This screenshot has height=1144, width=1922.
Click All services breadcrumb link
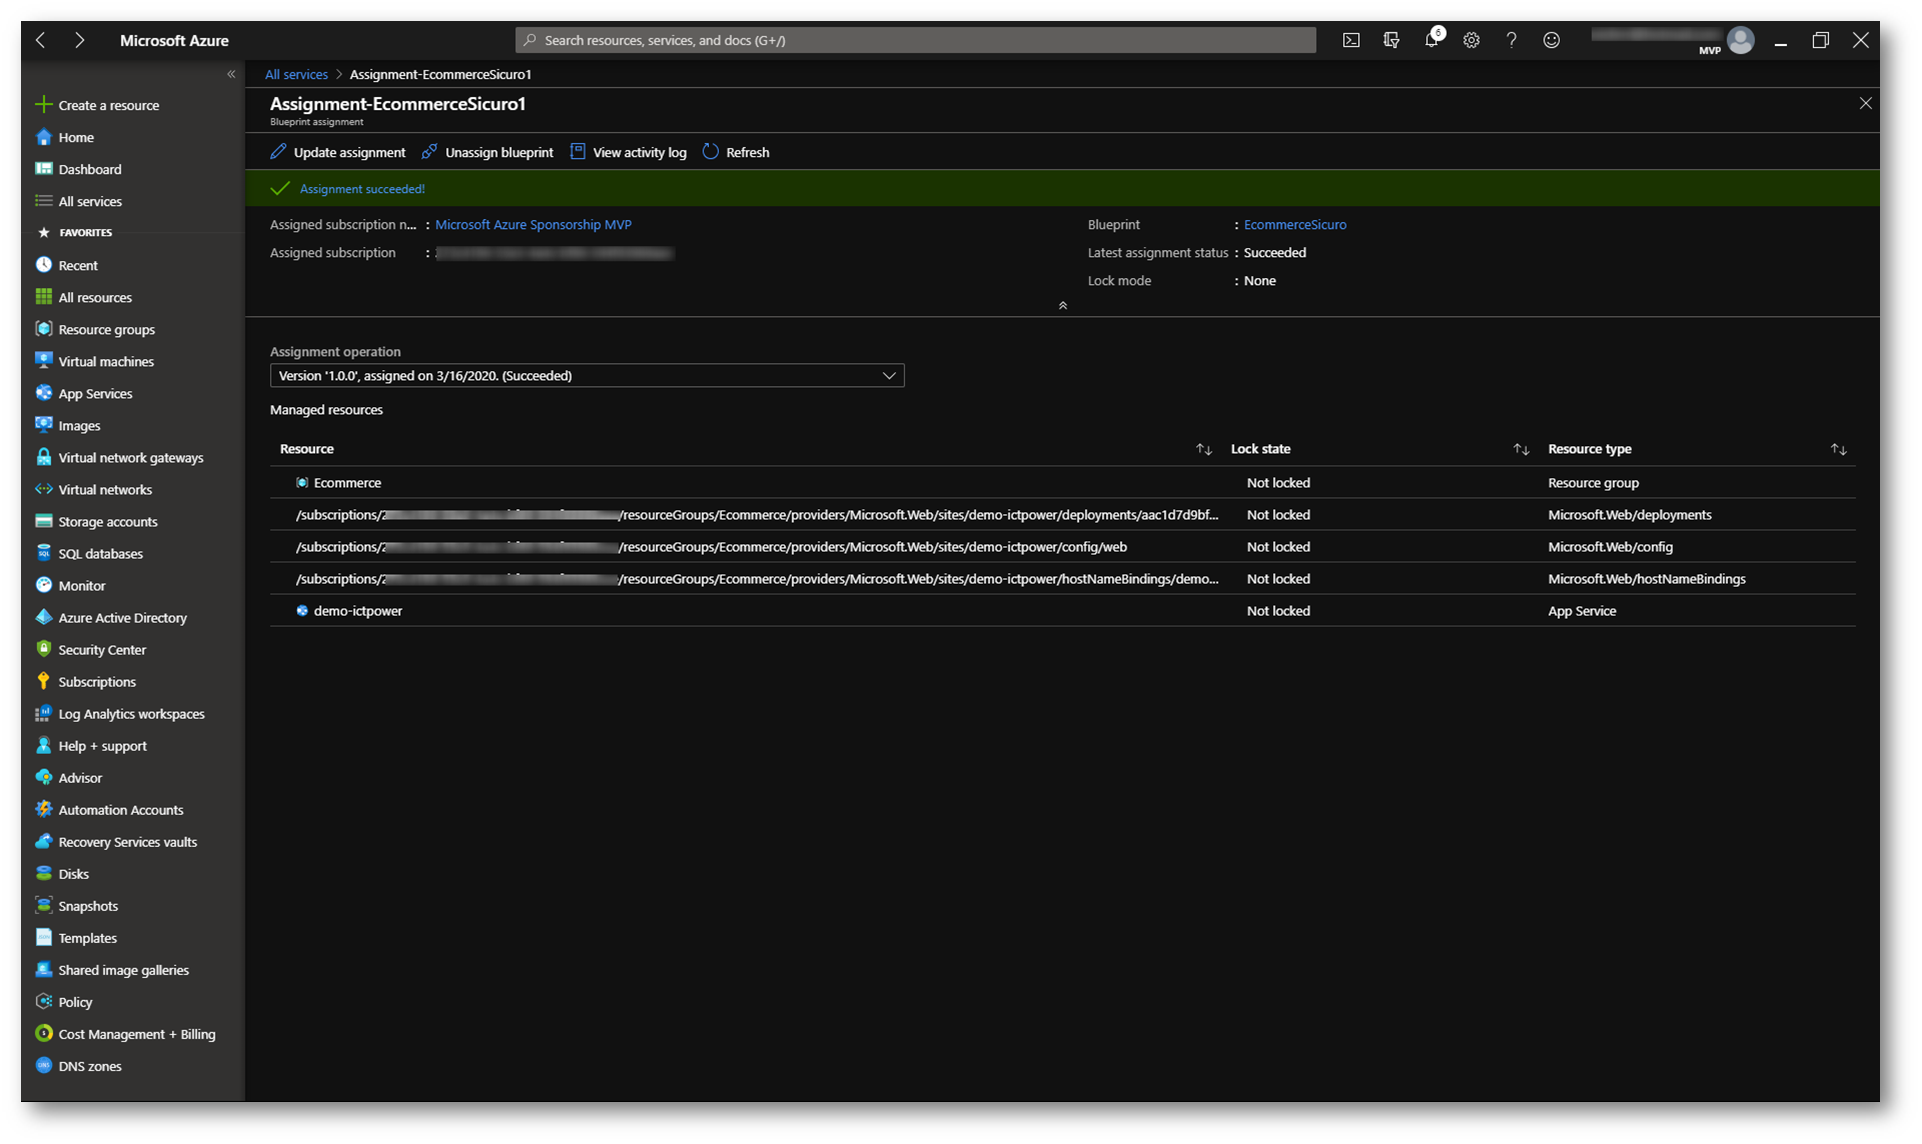click(x=296, y=74)
